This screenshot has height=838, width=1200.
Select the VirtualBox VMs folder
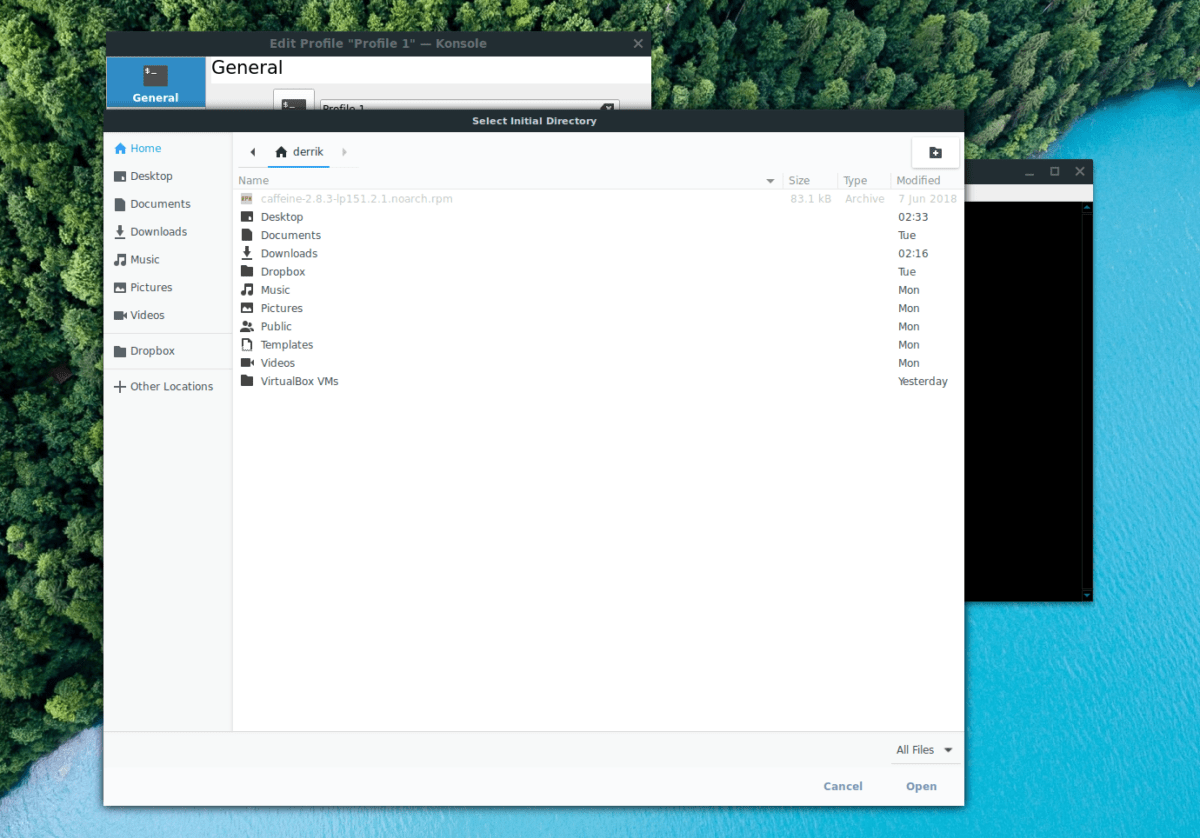tap(299, 381)
